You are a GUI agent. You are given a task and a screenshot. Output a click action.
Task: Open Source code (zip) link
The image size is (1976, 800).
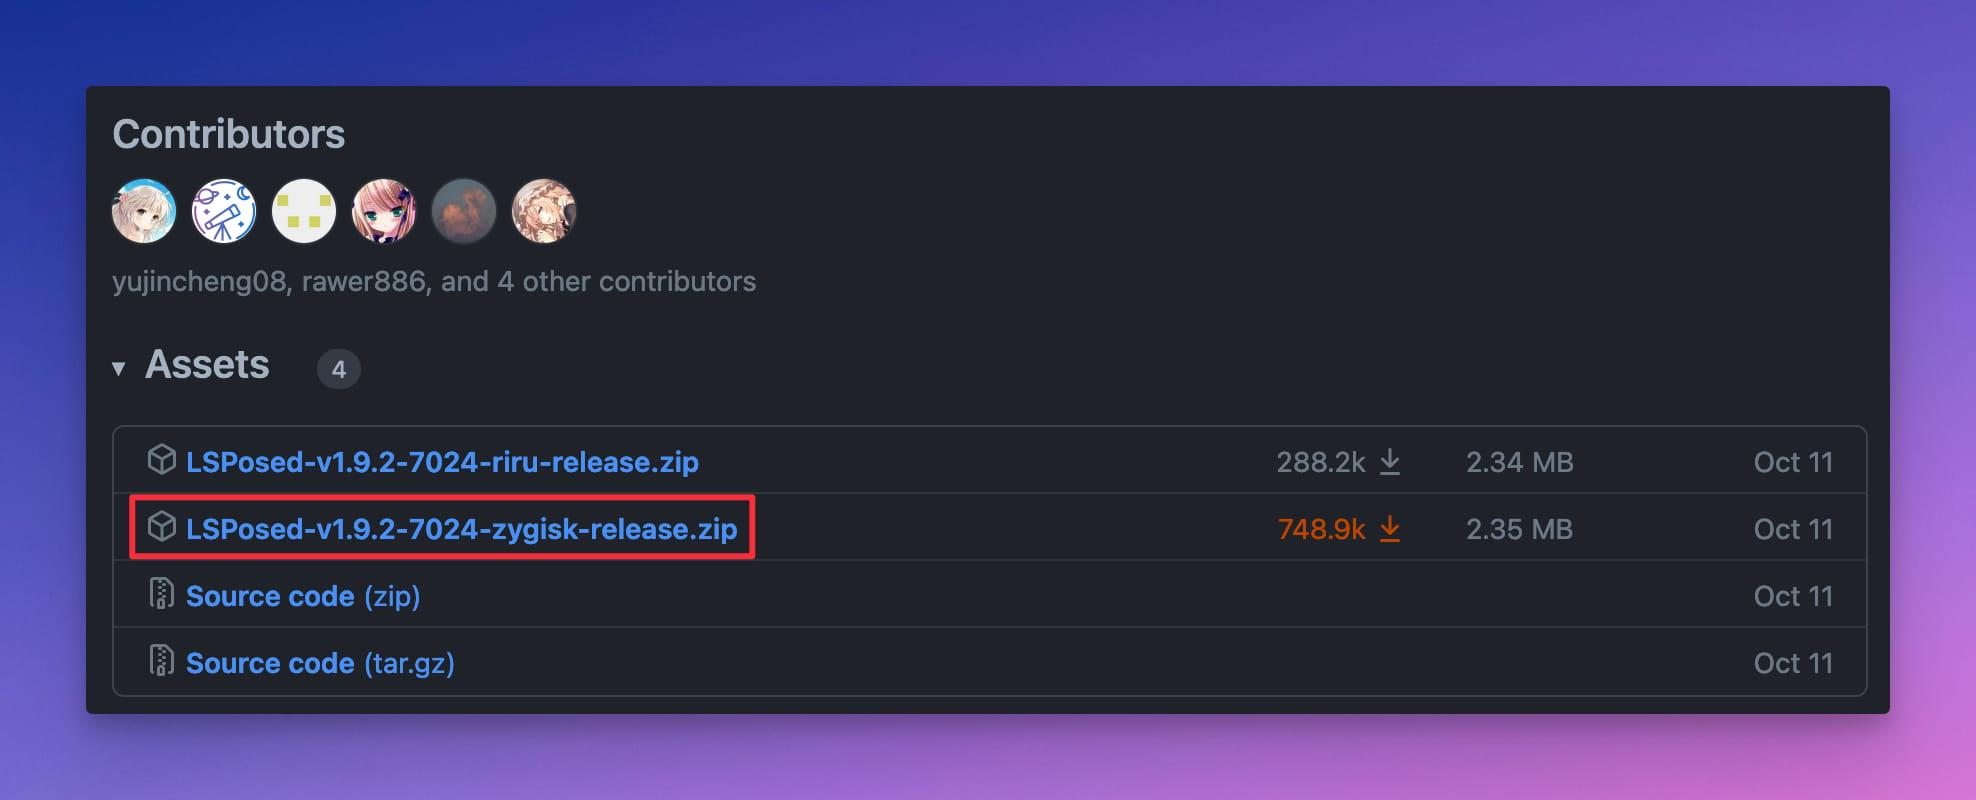click(x=303, y=596)
